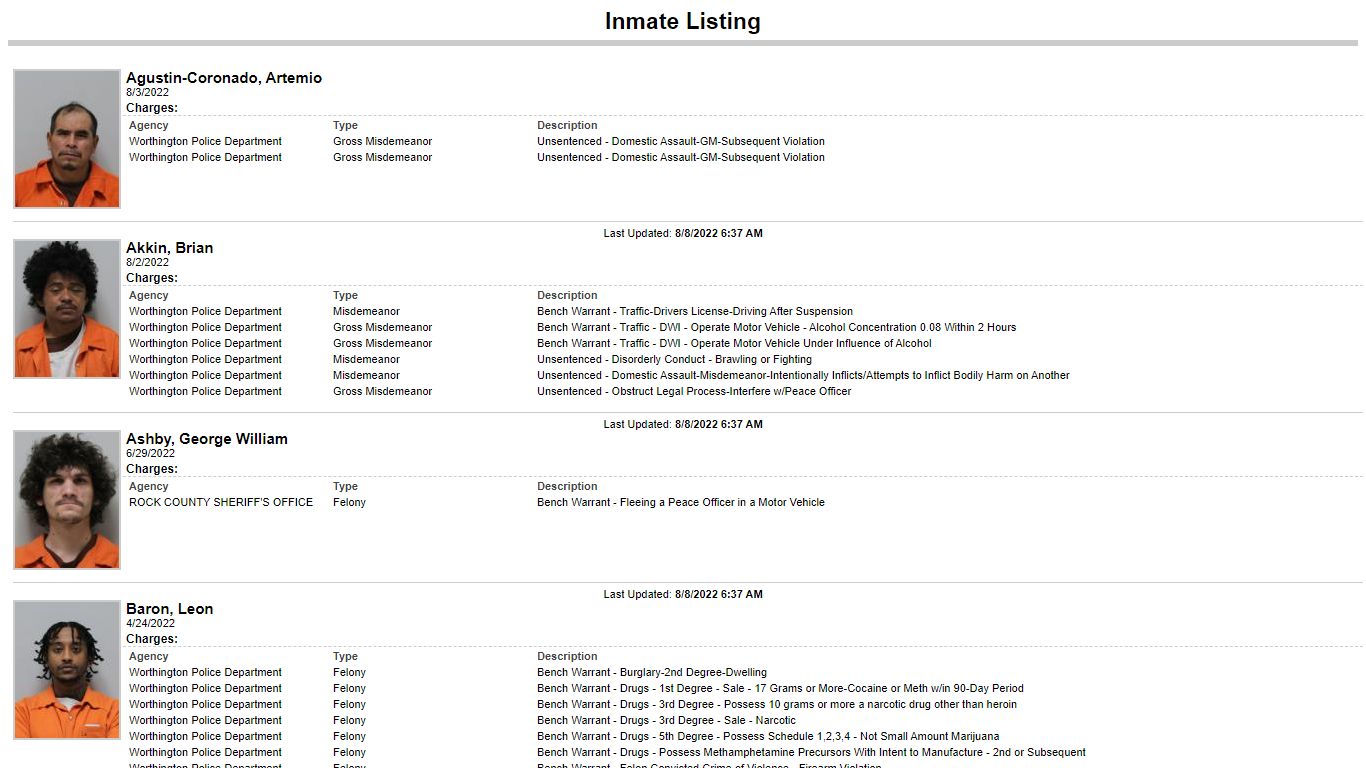1366x768 pixels.
Task: Select the Disorderly Conduct - Brawling or Fighting charge
Action: (674, 360)
